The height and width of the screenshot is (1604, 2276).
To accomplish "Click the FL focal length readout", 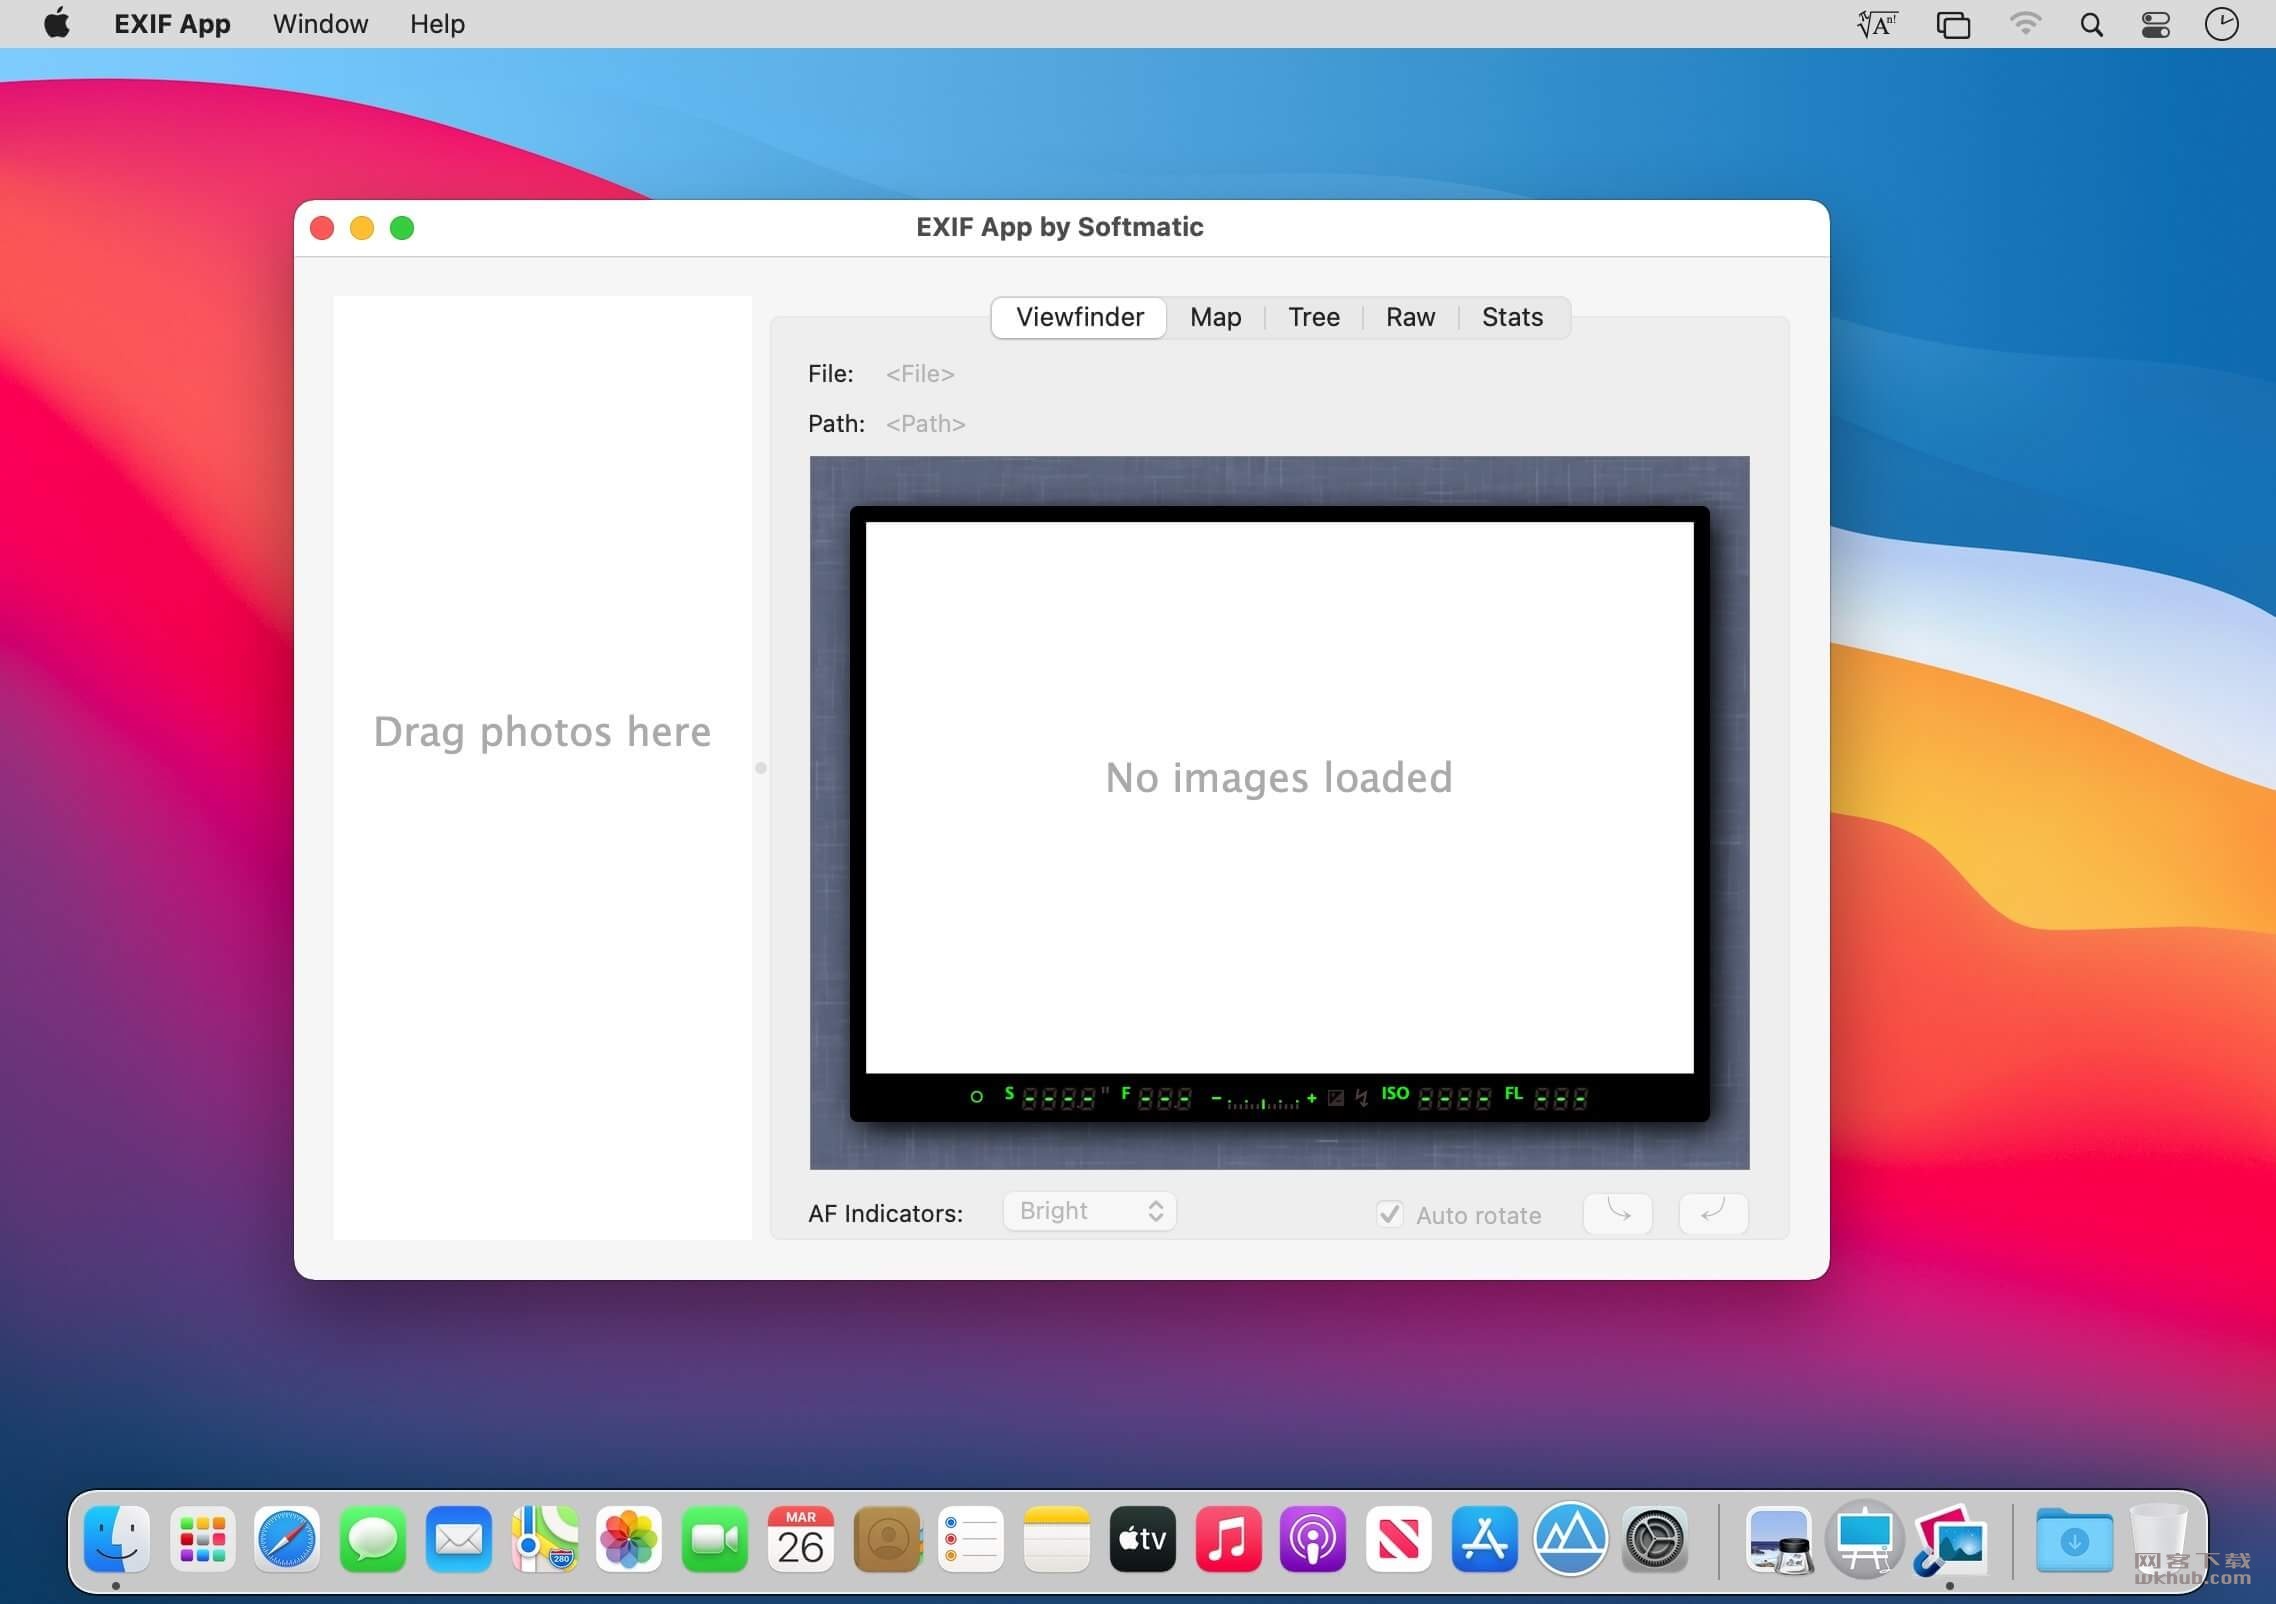I will (1546, 1098).
